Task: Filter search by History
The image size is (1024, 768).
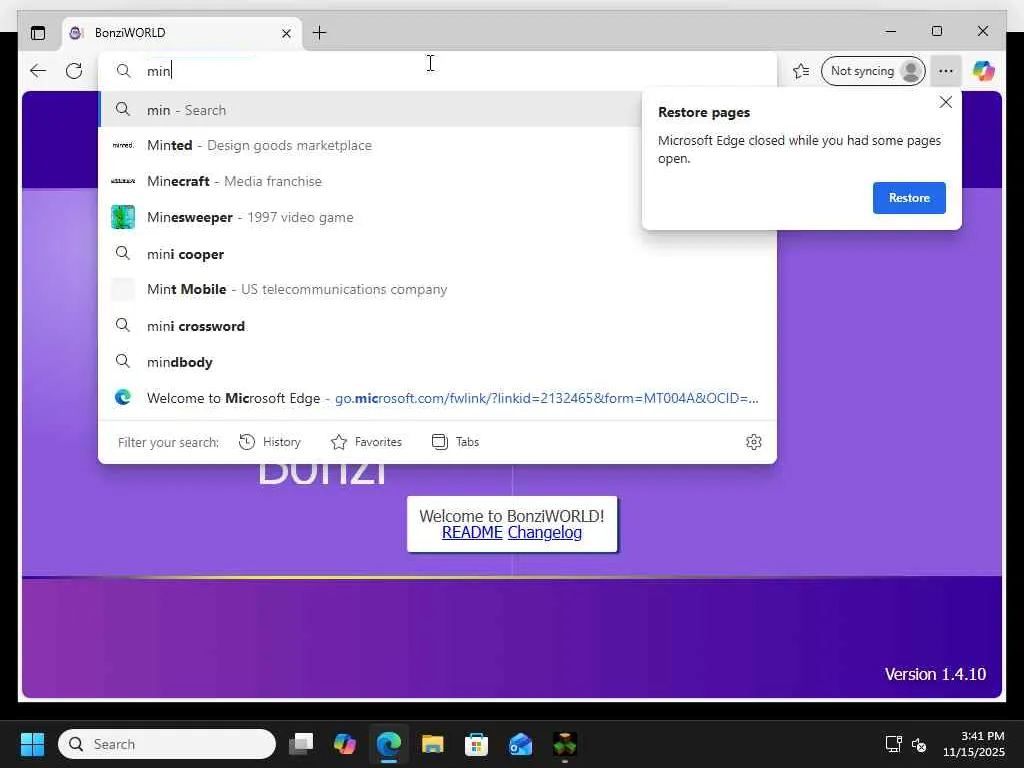Action: (x=270, y=442)
